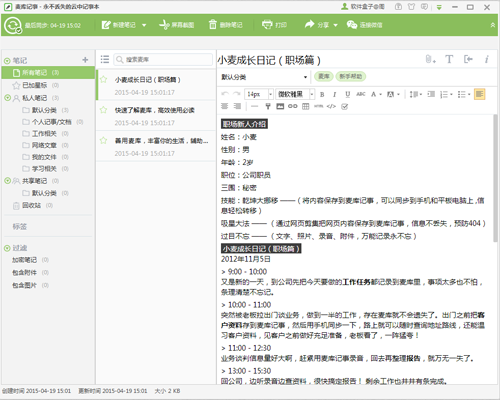
Task: Collapse the 私人笔记 tree node
Action: coord(7,98)
